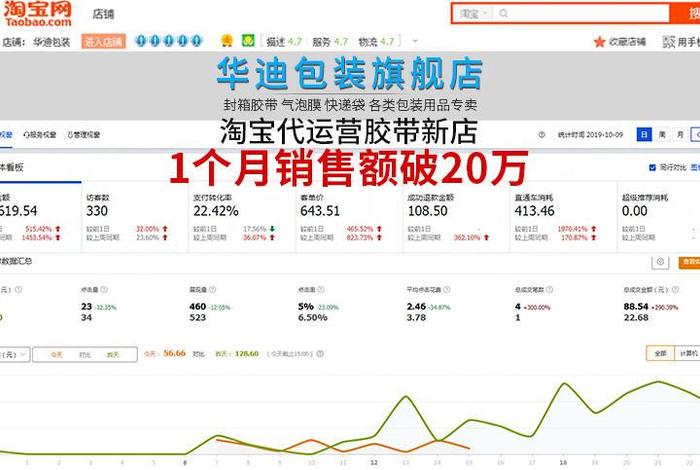This screenshot has width=700, height=470.
Task: Click the 华迪包装 shop name
Action: point(52,42)
